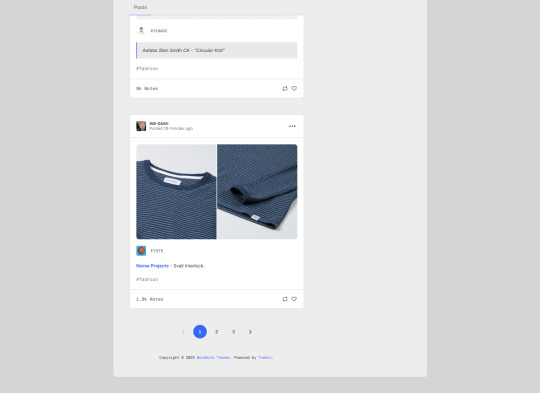View the 1.9k Notes count

tap(149, 299)
